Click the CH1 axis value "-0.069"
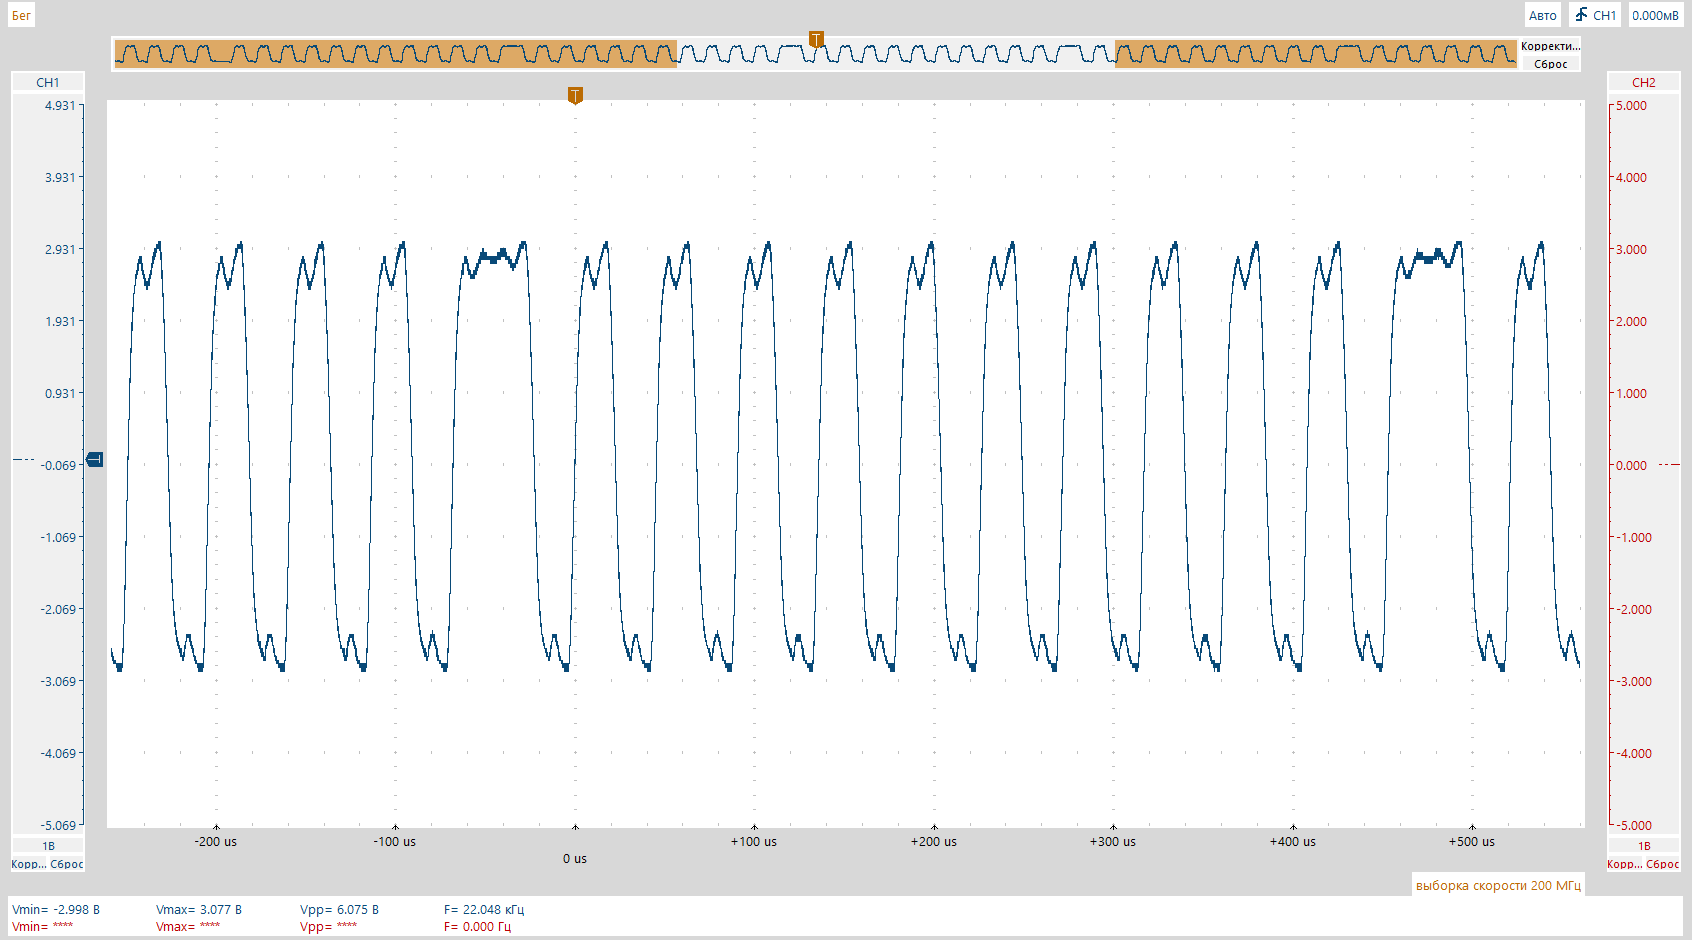This screenshot has height=940, width=1692. click(58, 465)
